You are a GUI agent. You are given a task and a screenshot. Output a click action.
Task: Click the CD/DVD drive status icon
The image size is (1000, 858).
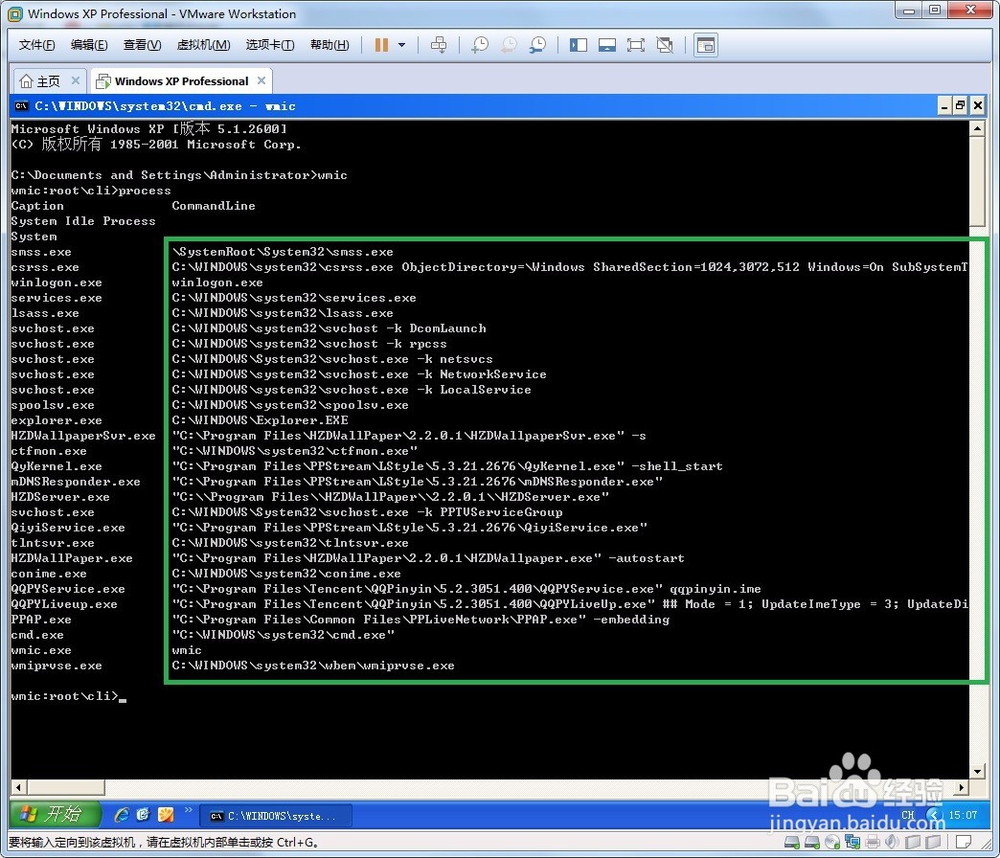[x=832, y=842]
